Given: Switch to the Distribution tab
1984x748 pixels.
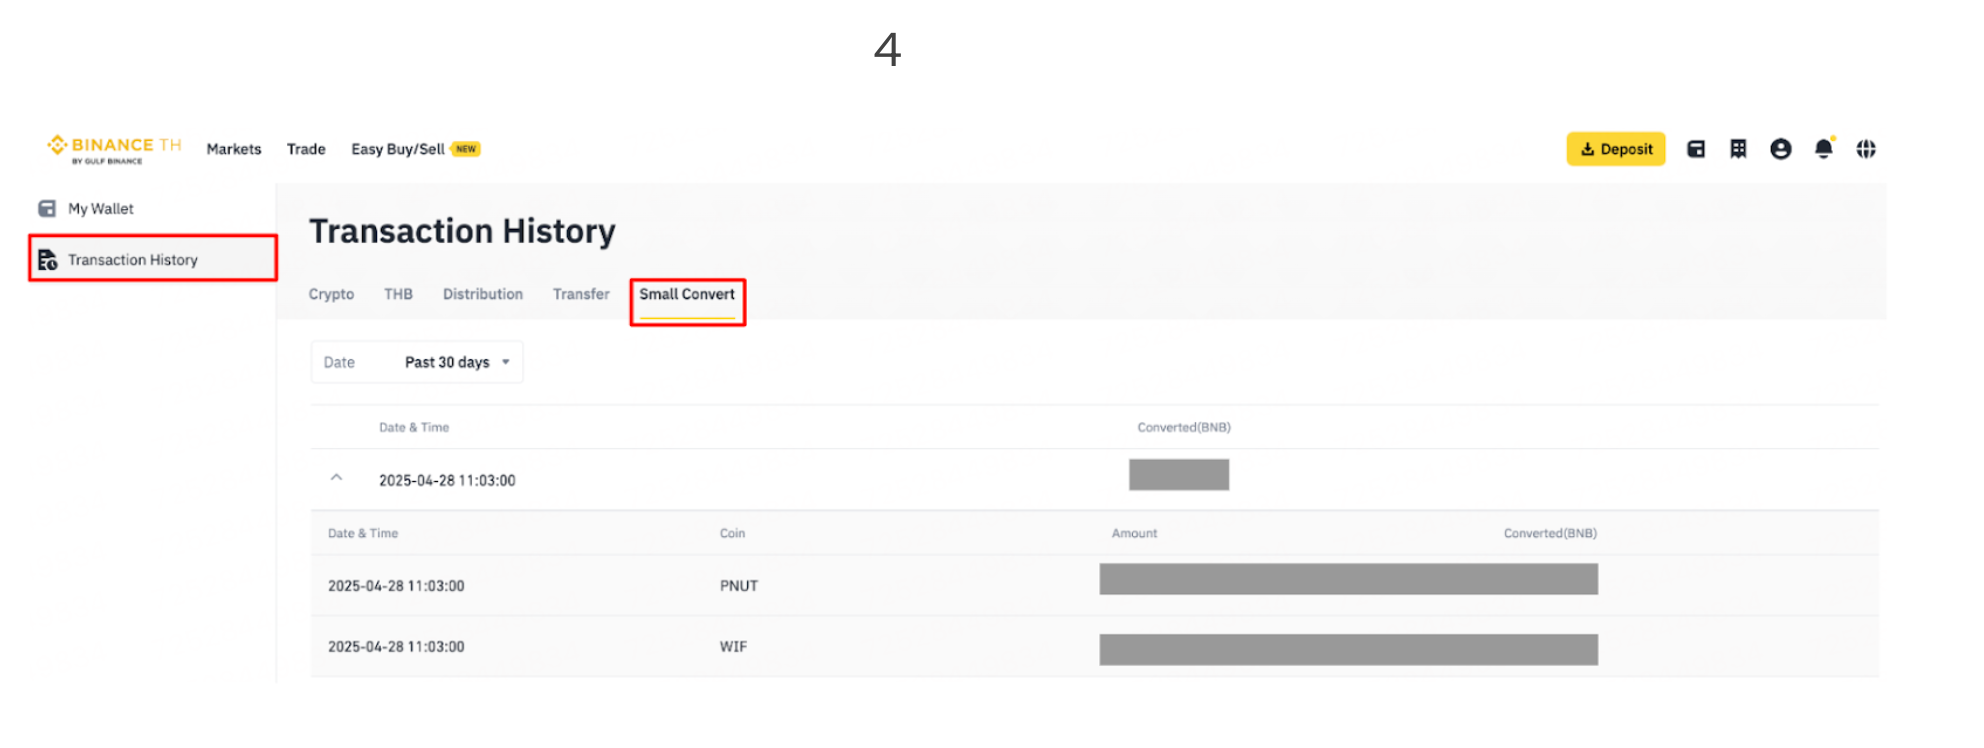Looking at the screenshot, I should 483,294.
